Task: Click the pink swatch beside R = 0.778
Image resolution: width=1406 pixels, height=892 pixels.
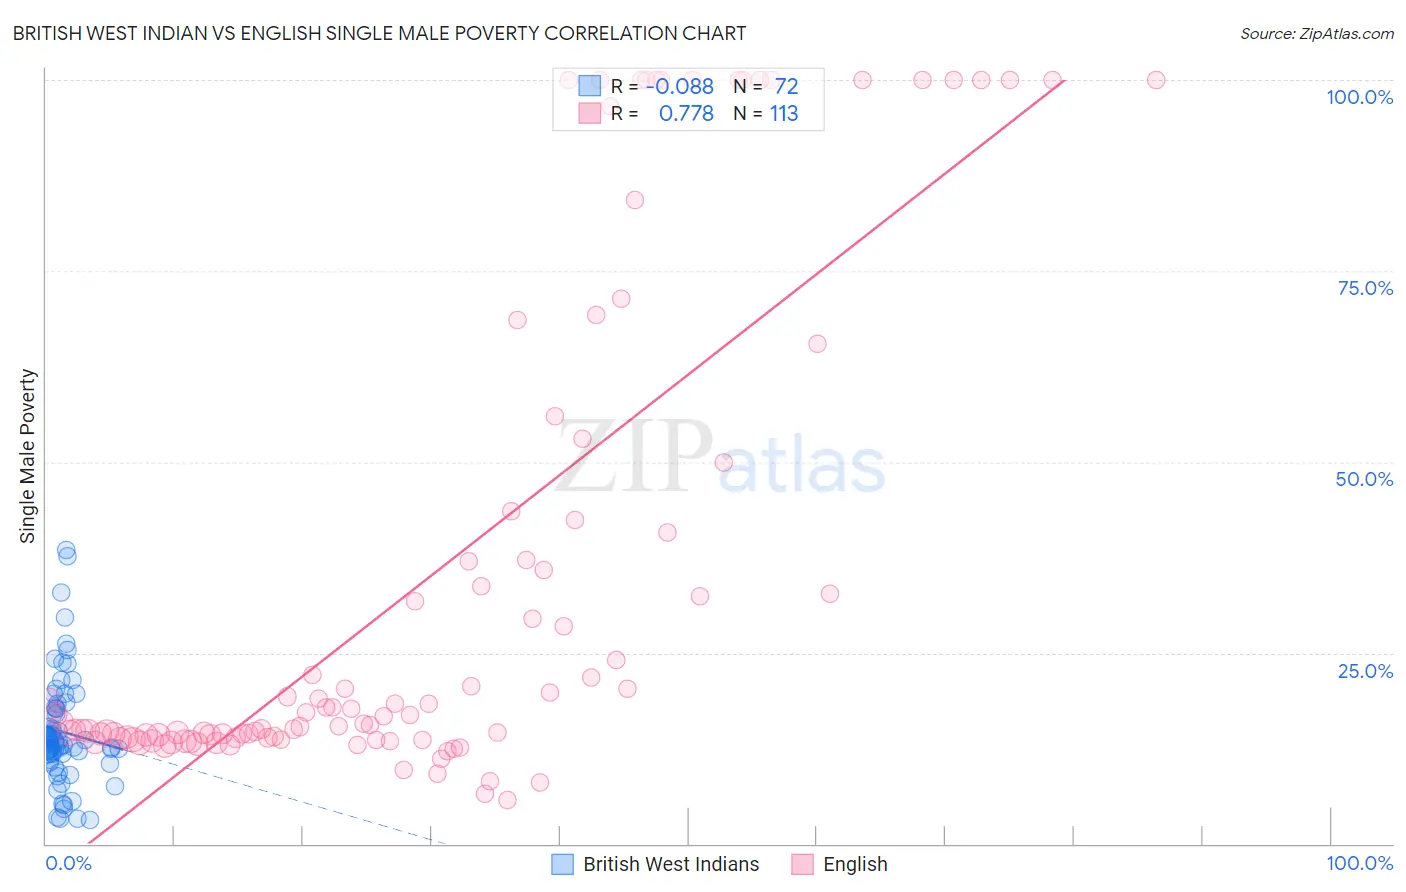Action: 590,113
